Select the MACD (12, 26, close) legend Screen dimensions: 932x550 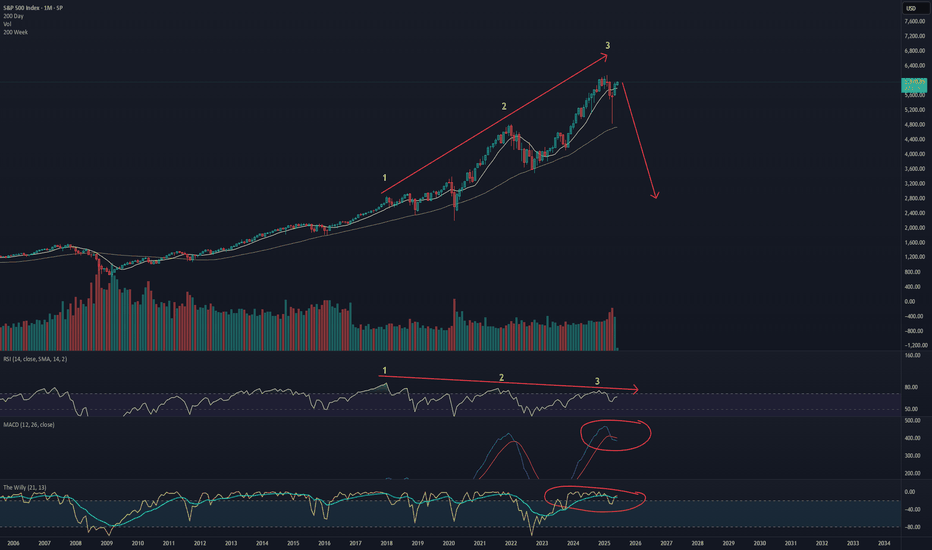(29, 425)
